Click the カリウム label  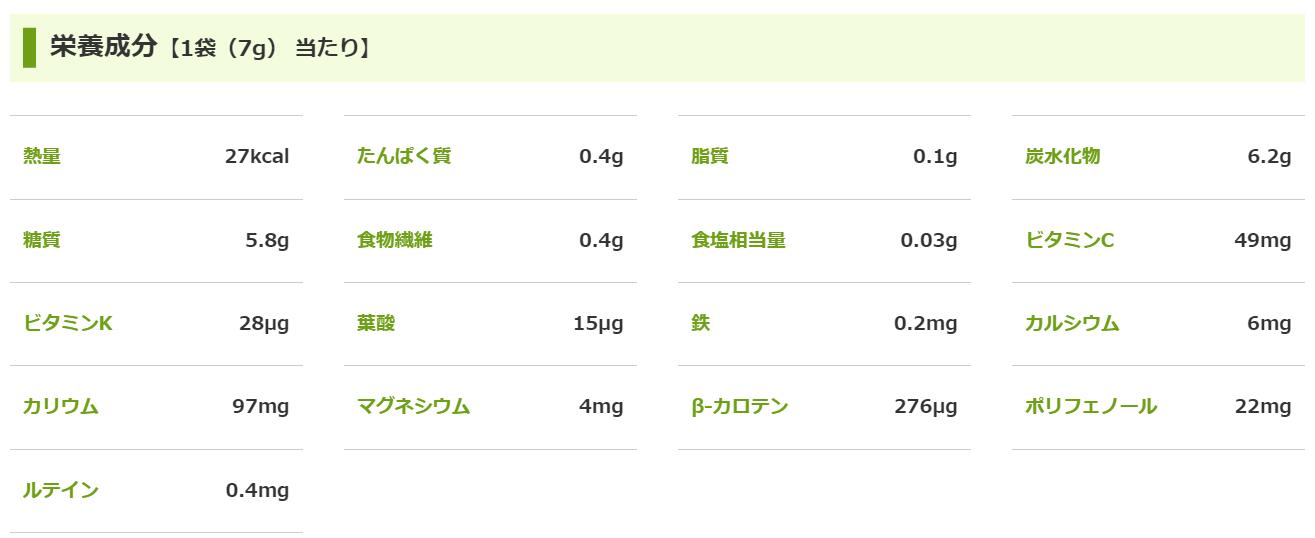[61, 406]
